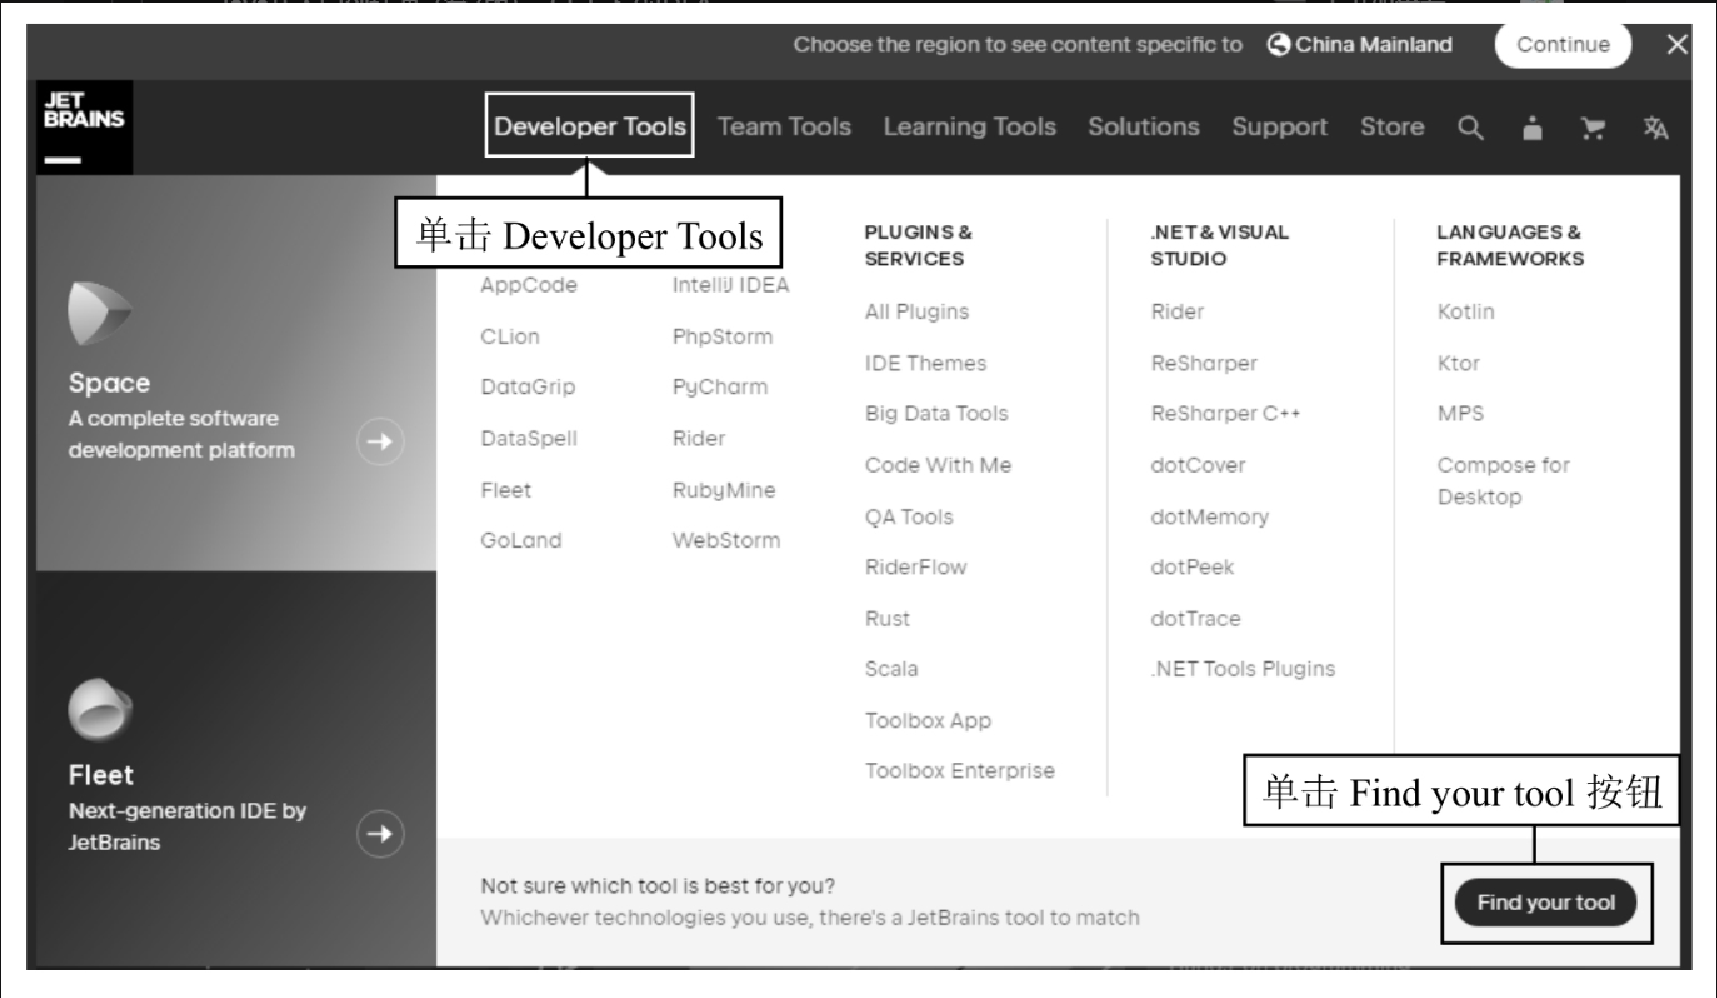Open the PyCharm link
The width and height of the screenshot is (1717, 998).
(720, 387)
